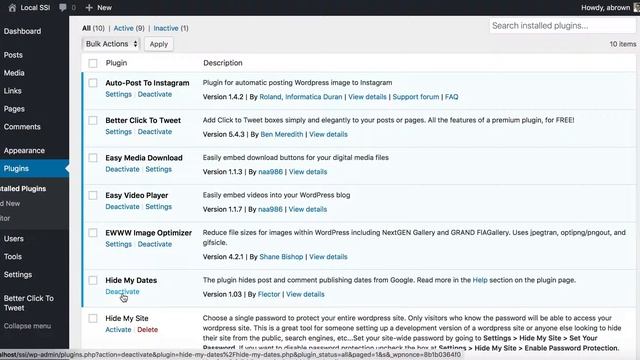Open Settings for Easy Video Player
The image size is (640, 360).
[159, 207]
